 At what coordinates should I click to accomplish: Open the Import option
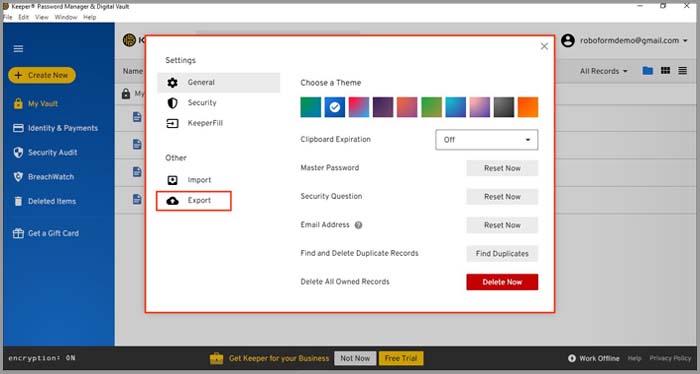point(199,180)
